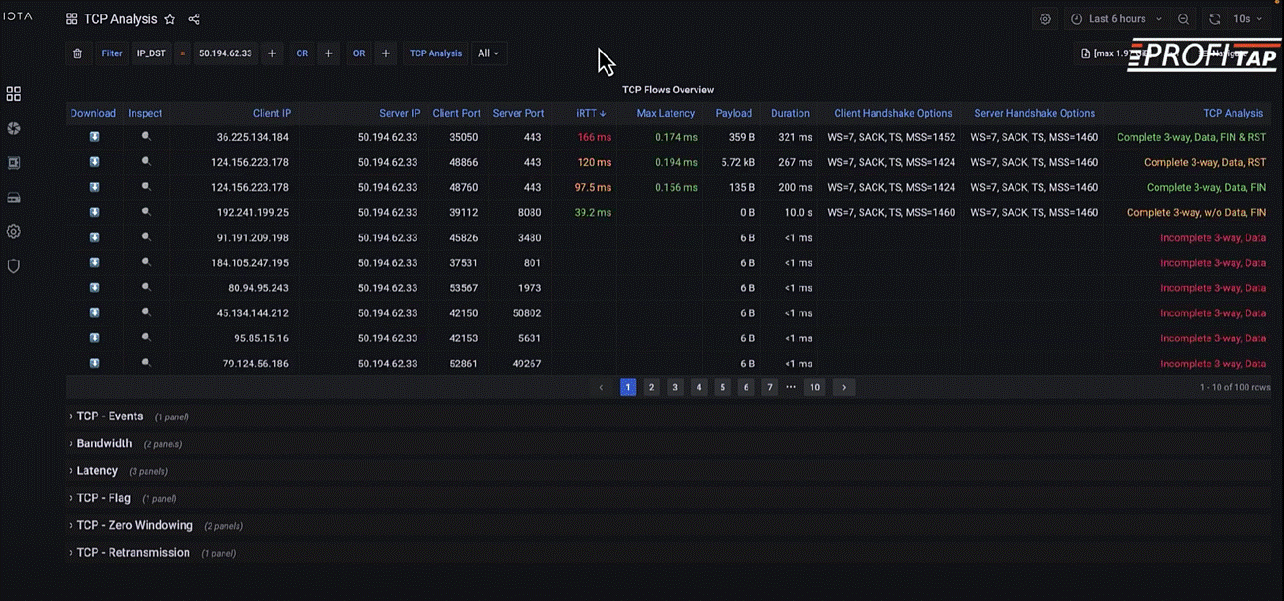Viewport: 1284px width, 601px height.
Task: Go to page 10 of flows
Action: 815,387
